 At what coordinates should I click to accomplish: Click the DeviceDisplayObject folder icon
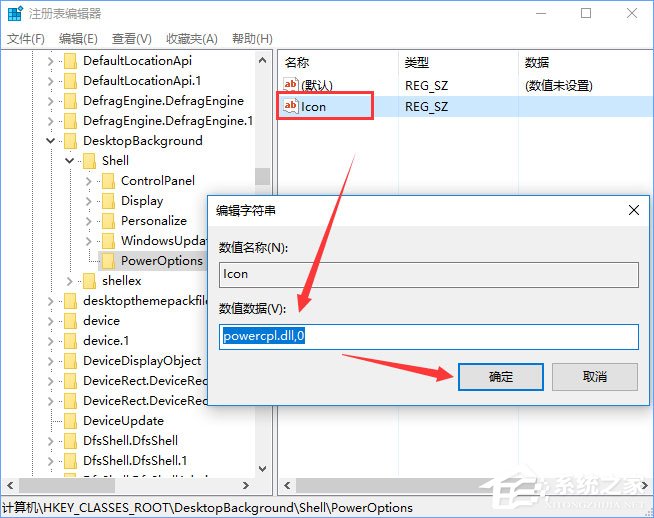point(70,361)
